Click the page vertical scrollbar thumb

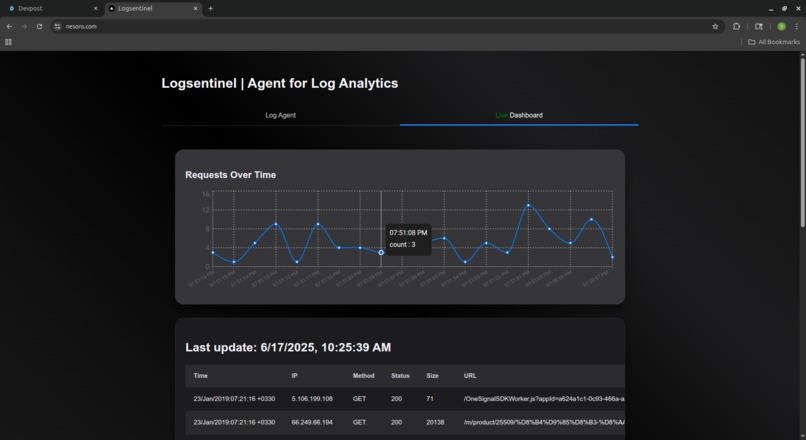802,141
